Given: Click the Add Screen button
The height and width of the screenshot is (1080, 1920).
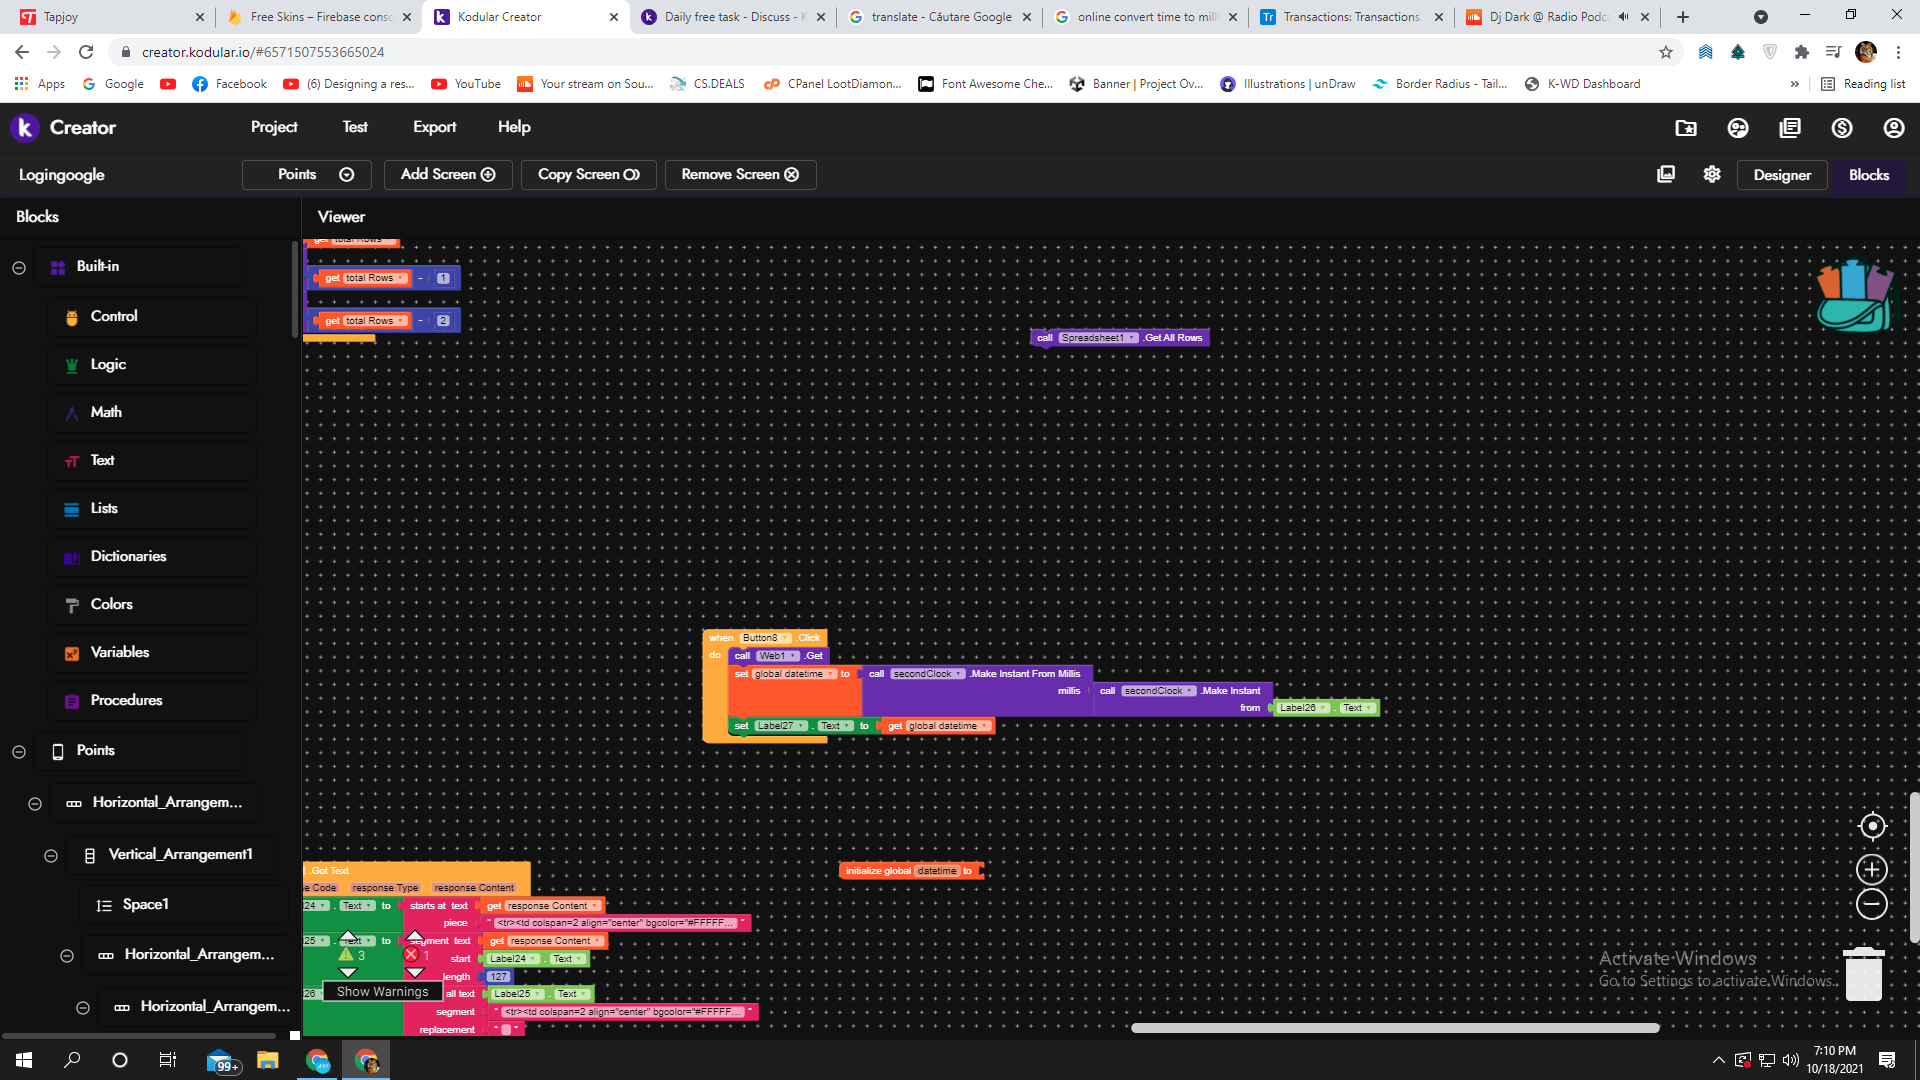Looking at the screenshot, I should pyautogui.click(x=448, y=174).
